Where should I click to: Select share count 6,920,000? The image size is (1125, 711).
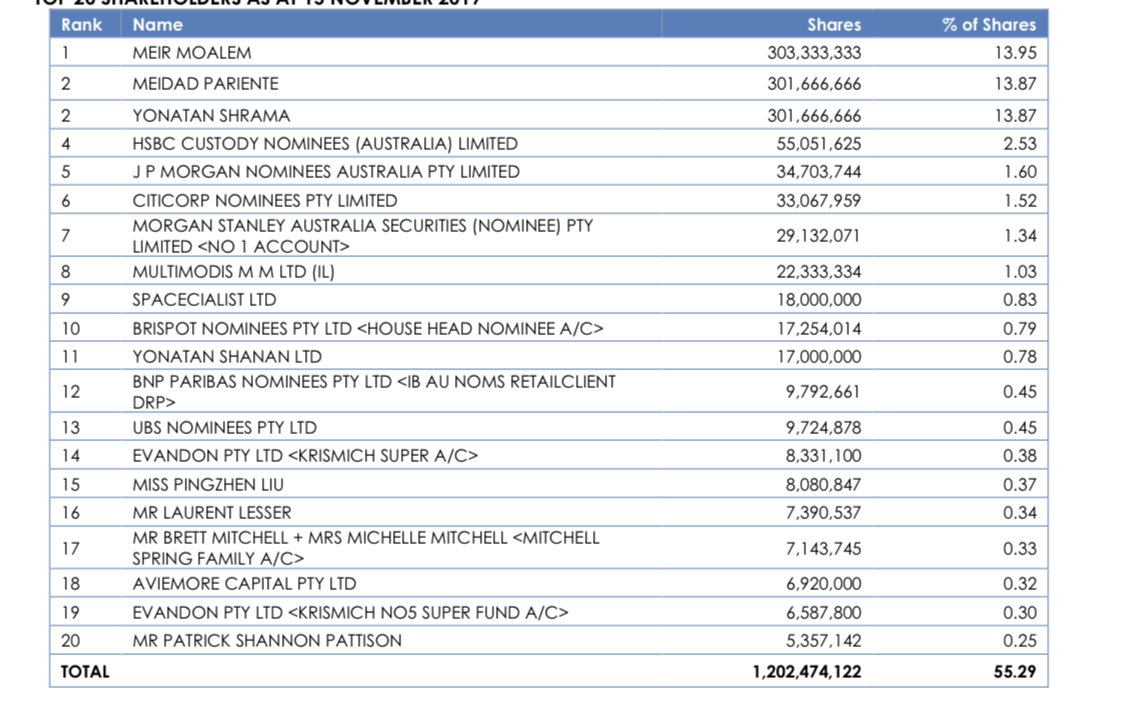[823, 584]
